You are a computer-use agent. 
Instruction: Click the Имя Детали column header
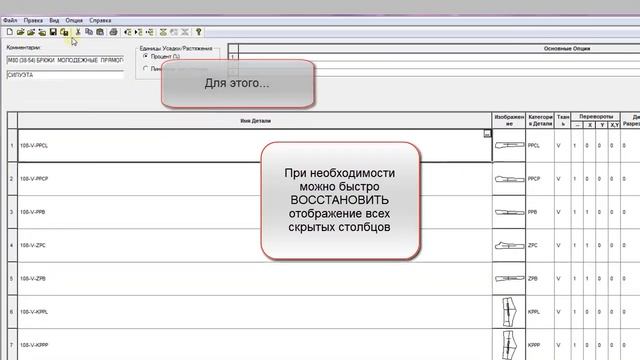255,121
